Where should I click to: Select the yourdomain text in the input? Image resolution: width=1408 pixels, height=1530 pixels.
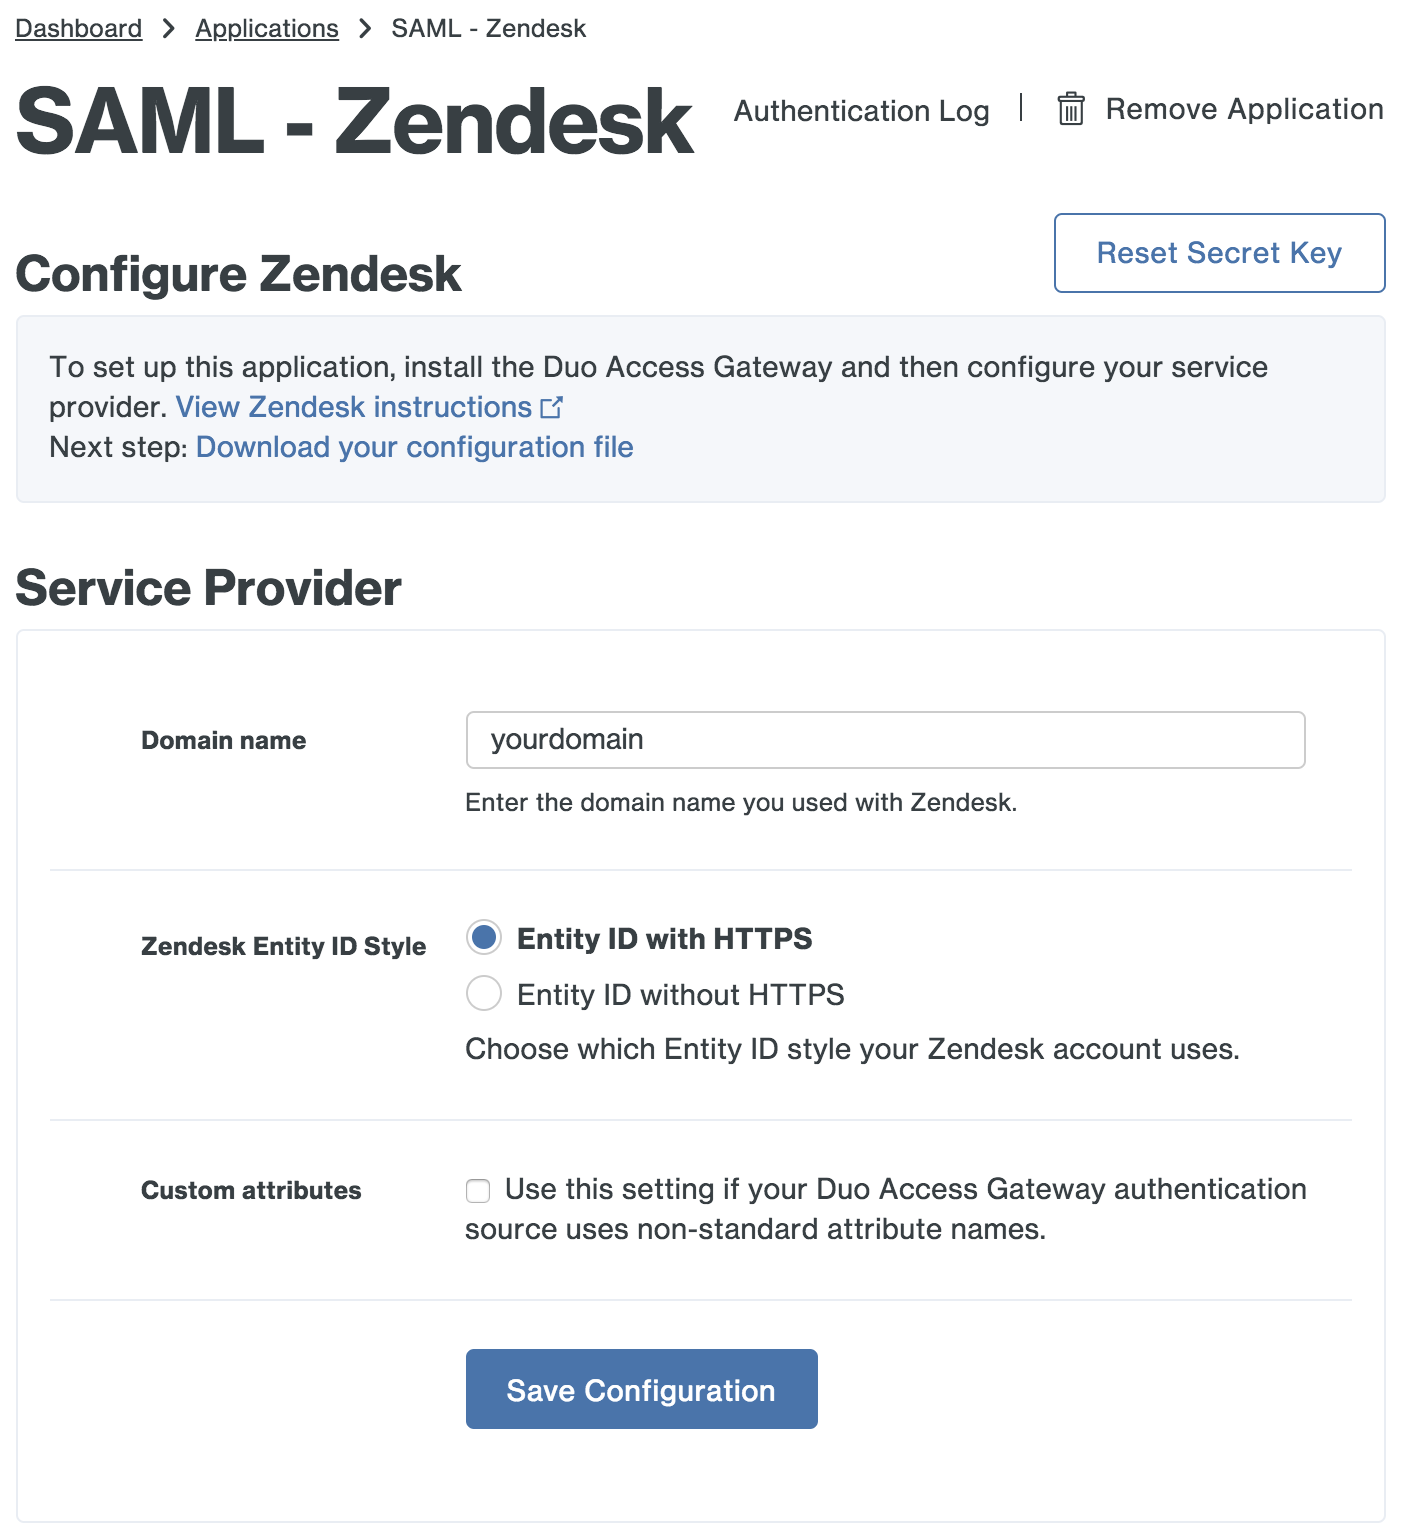(565, 740)
